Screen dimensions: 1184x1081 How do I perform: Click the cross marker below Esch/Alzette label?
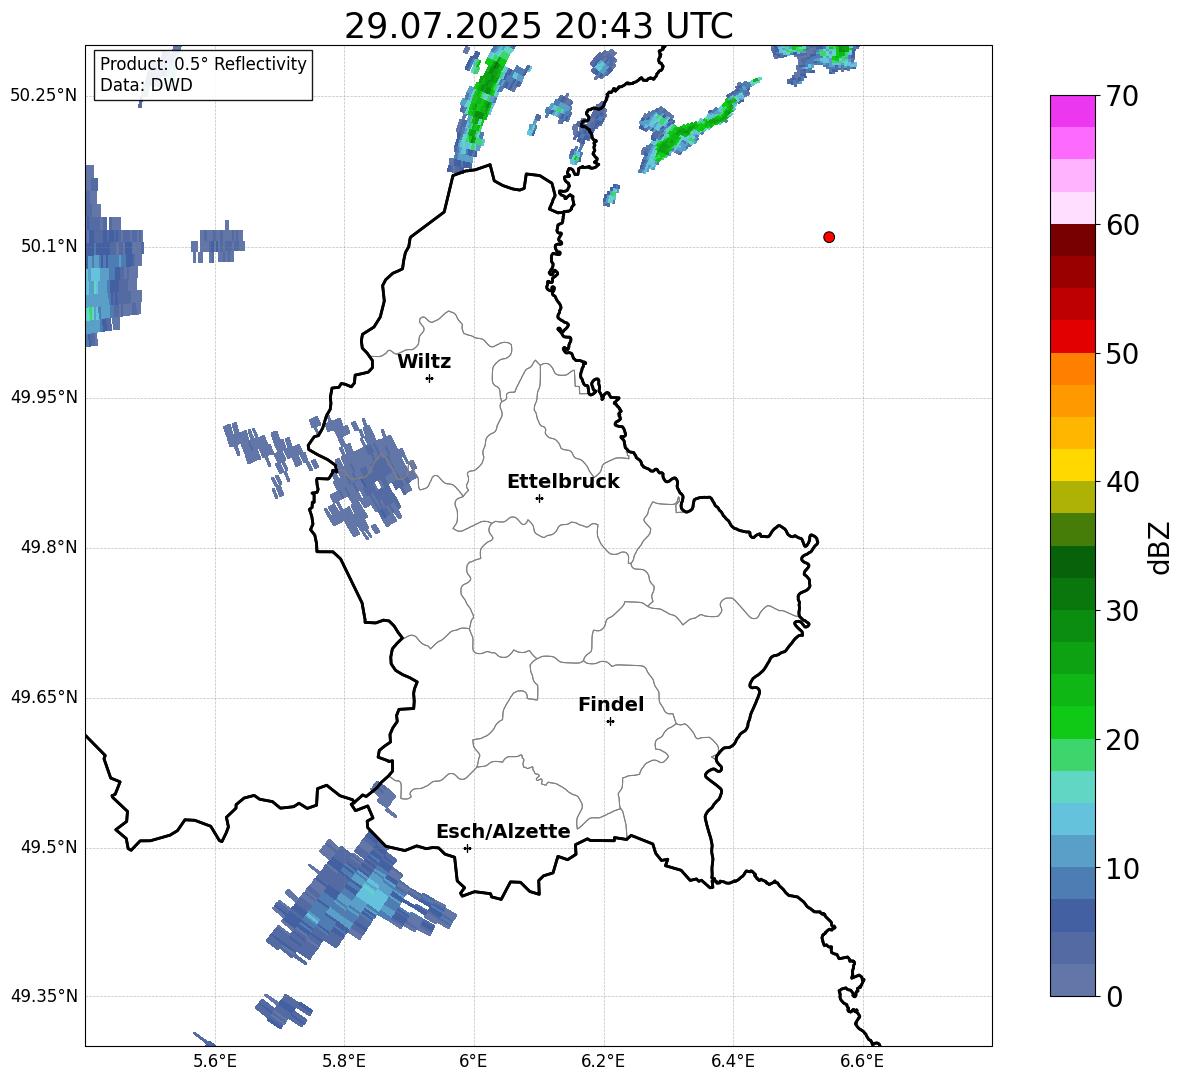[467, 848]
